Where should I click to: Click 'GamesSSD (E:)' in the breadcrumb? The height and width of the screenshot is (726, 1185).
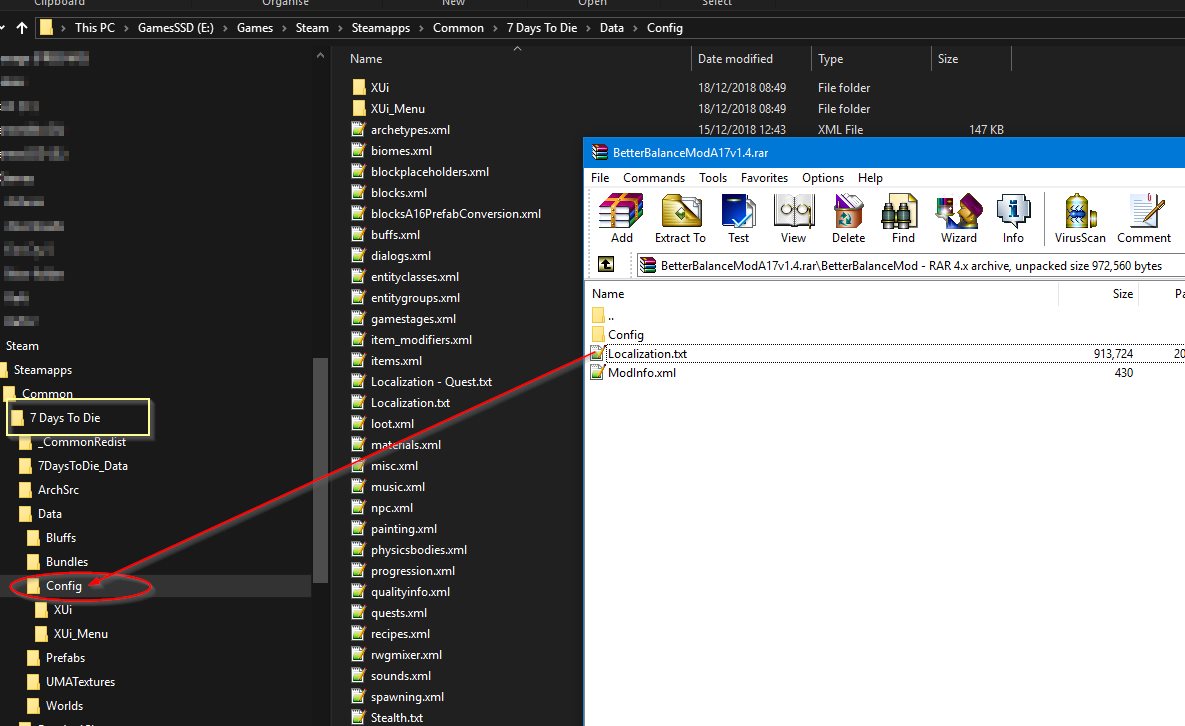[175, 28]
